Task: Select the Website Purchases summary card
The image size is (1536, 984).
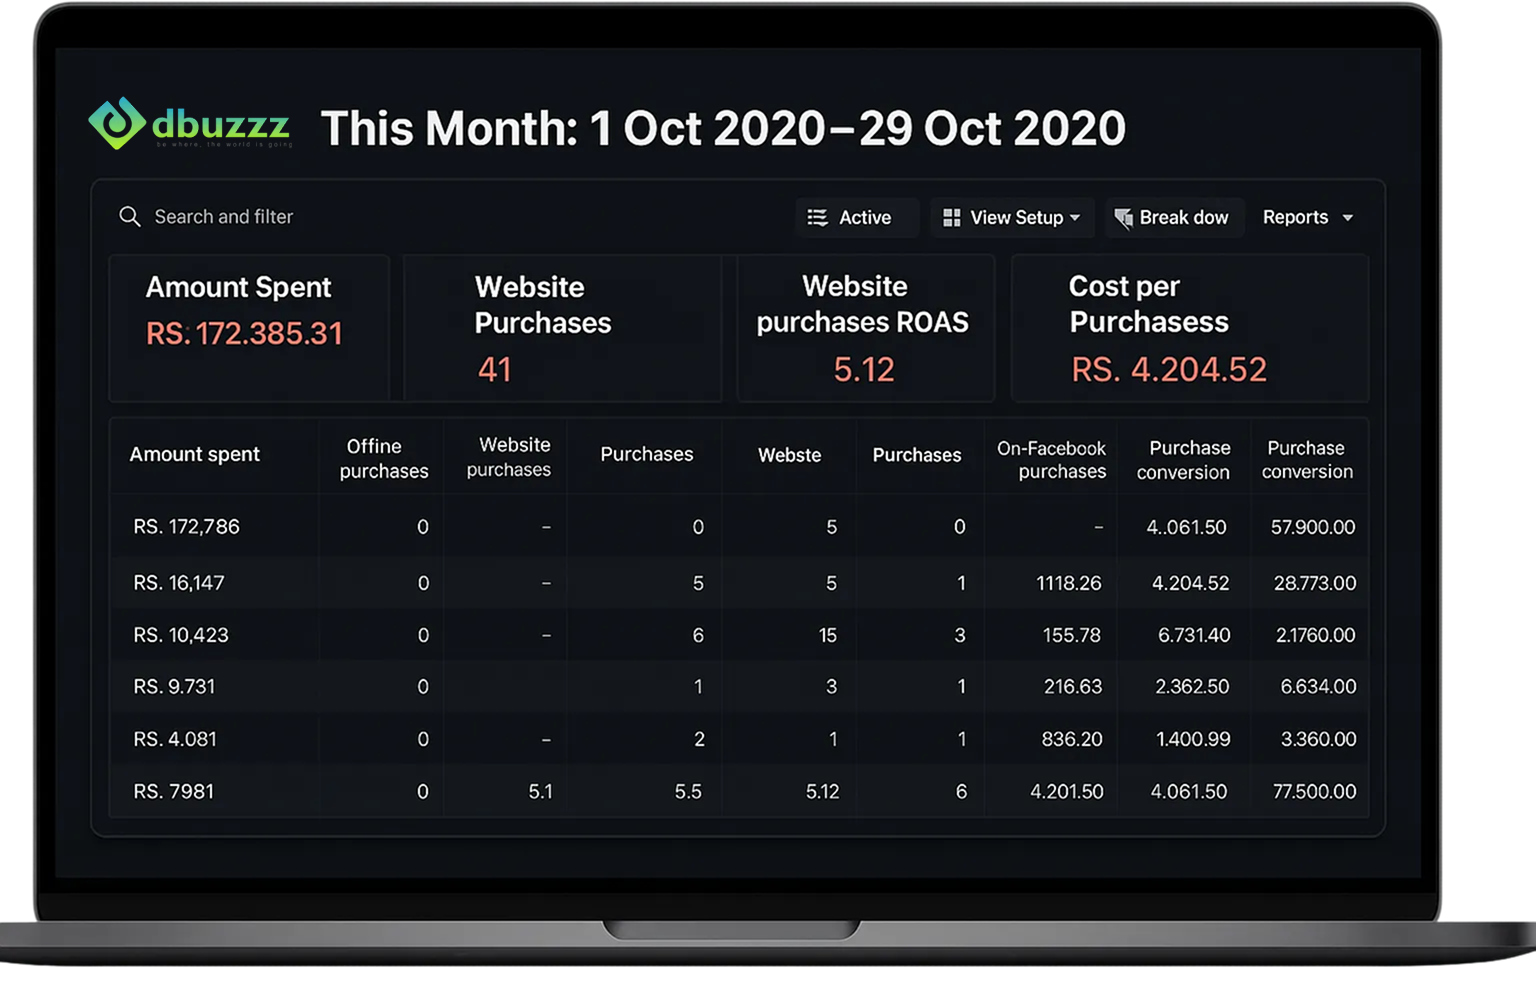Action: pos(561,328)
